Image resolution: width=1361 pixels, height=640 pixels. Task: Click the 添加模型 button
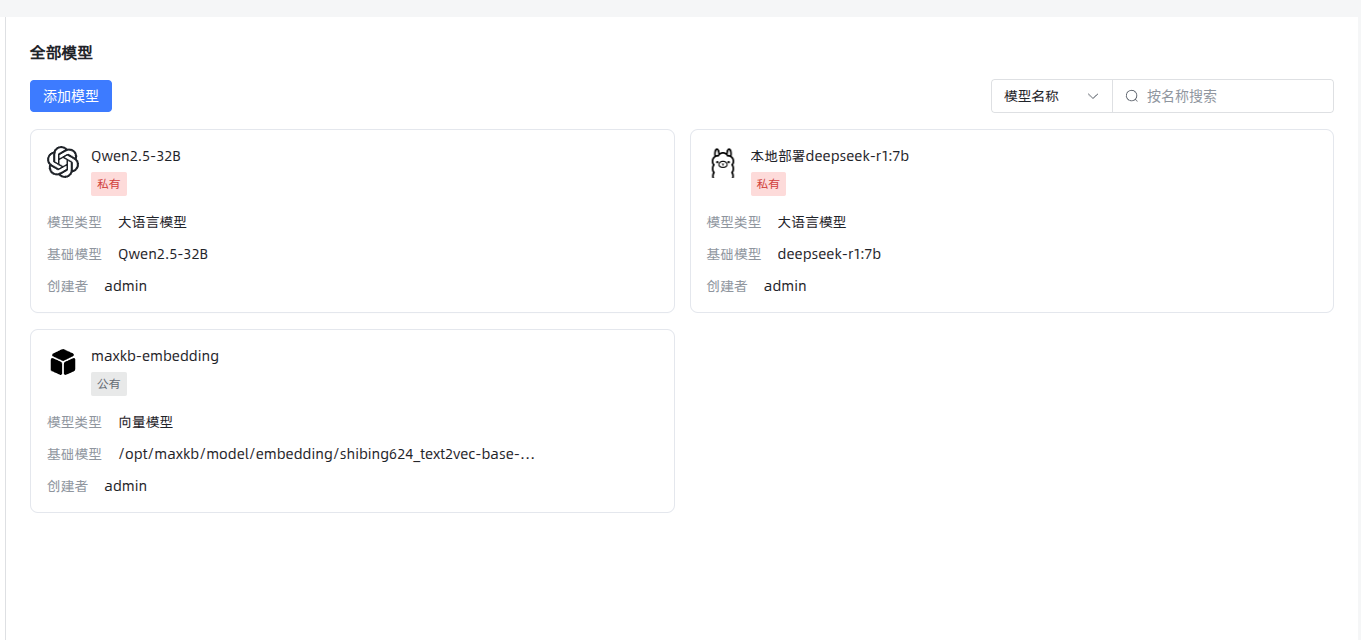coord(71,96)
